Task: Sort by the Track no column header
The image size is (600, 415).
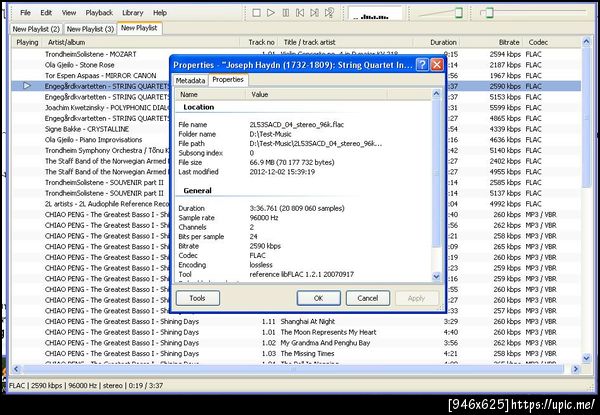Action: tap(259, 42)
